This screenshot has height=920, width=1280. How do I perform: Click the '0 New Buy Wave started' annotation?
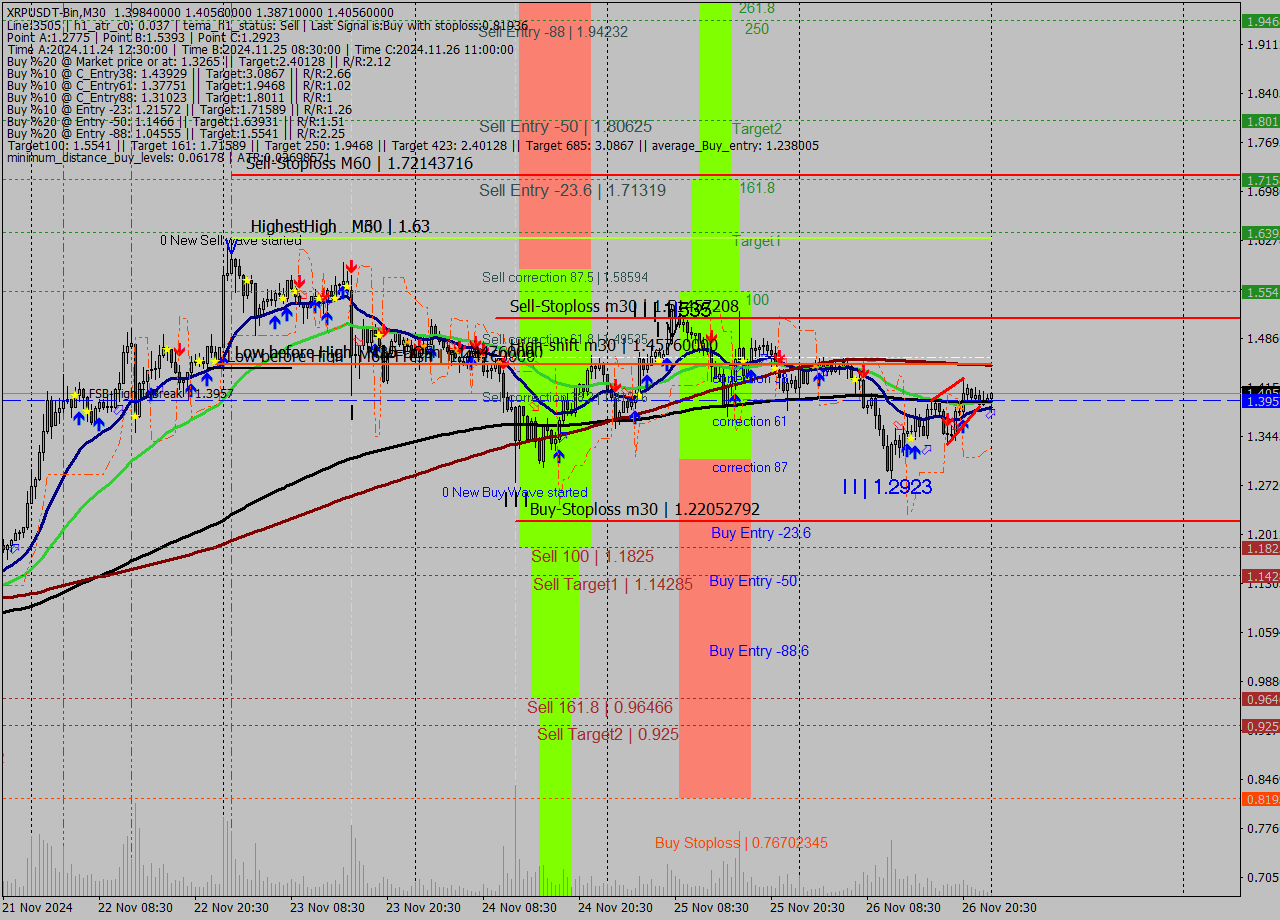coord(515,493)
